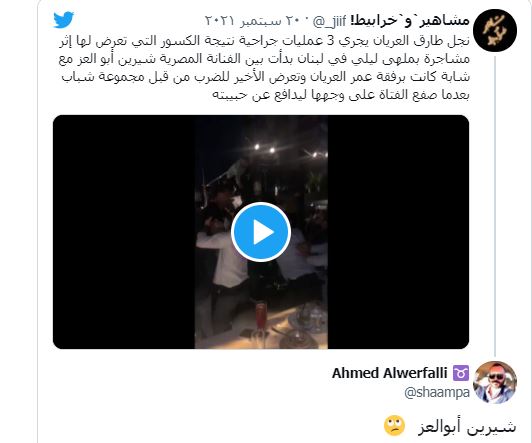Click the eye-rolling emoji in the reply
The width and height of the screenshot is (532, 443).
coord(394,425)
